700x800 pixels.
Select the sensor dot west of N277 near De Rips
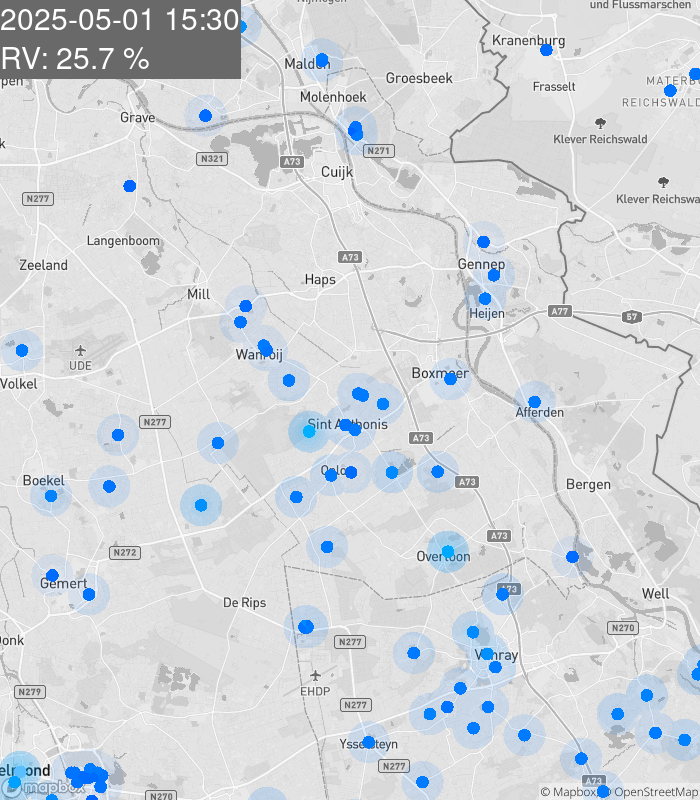coord(306,627)
